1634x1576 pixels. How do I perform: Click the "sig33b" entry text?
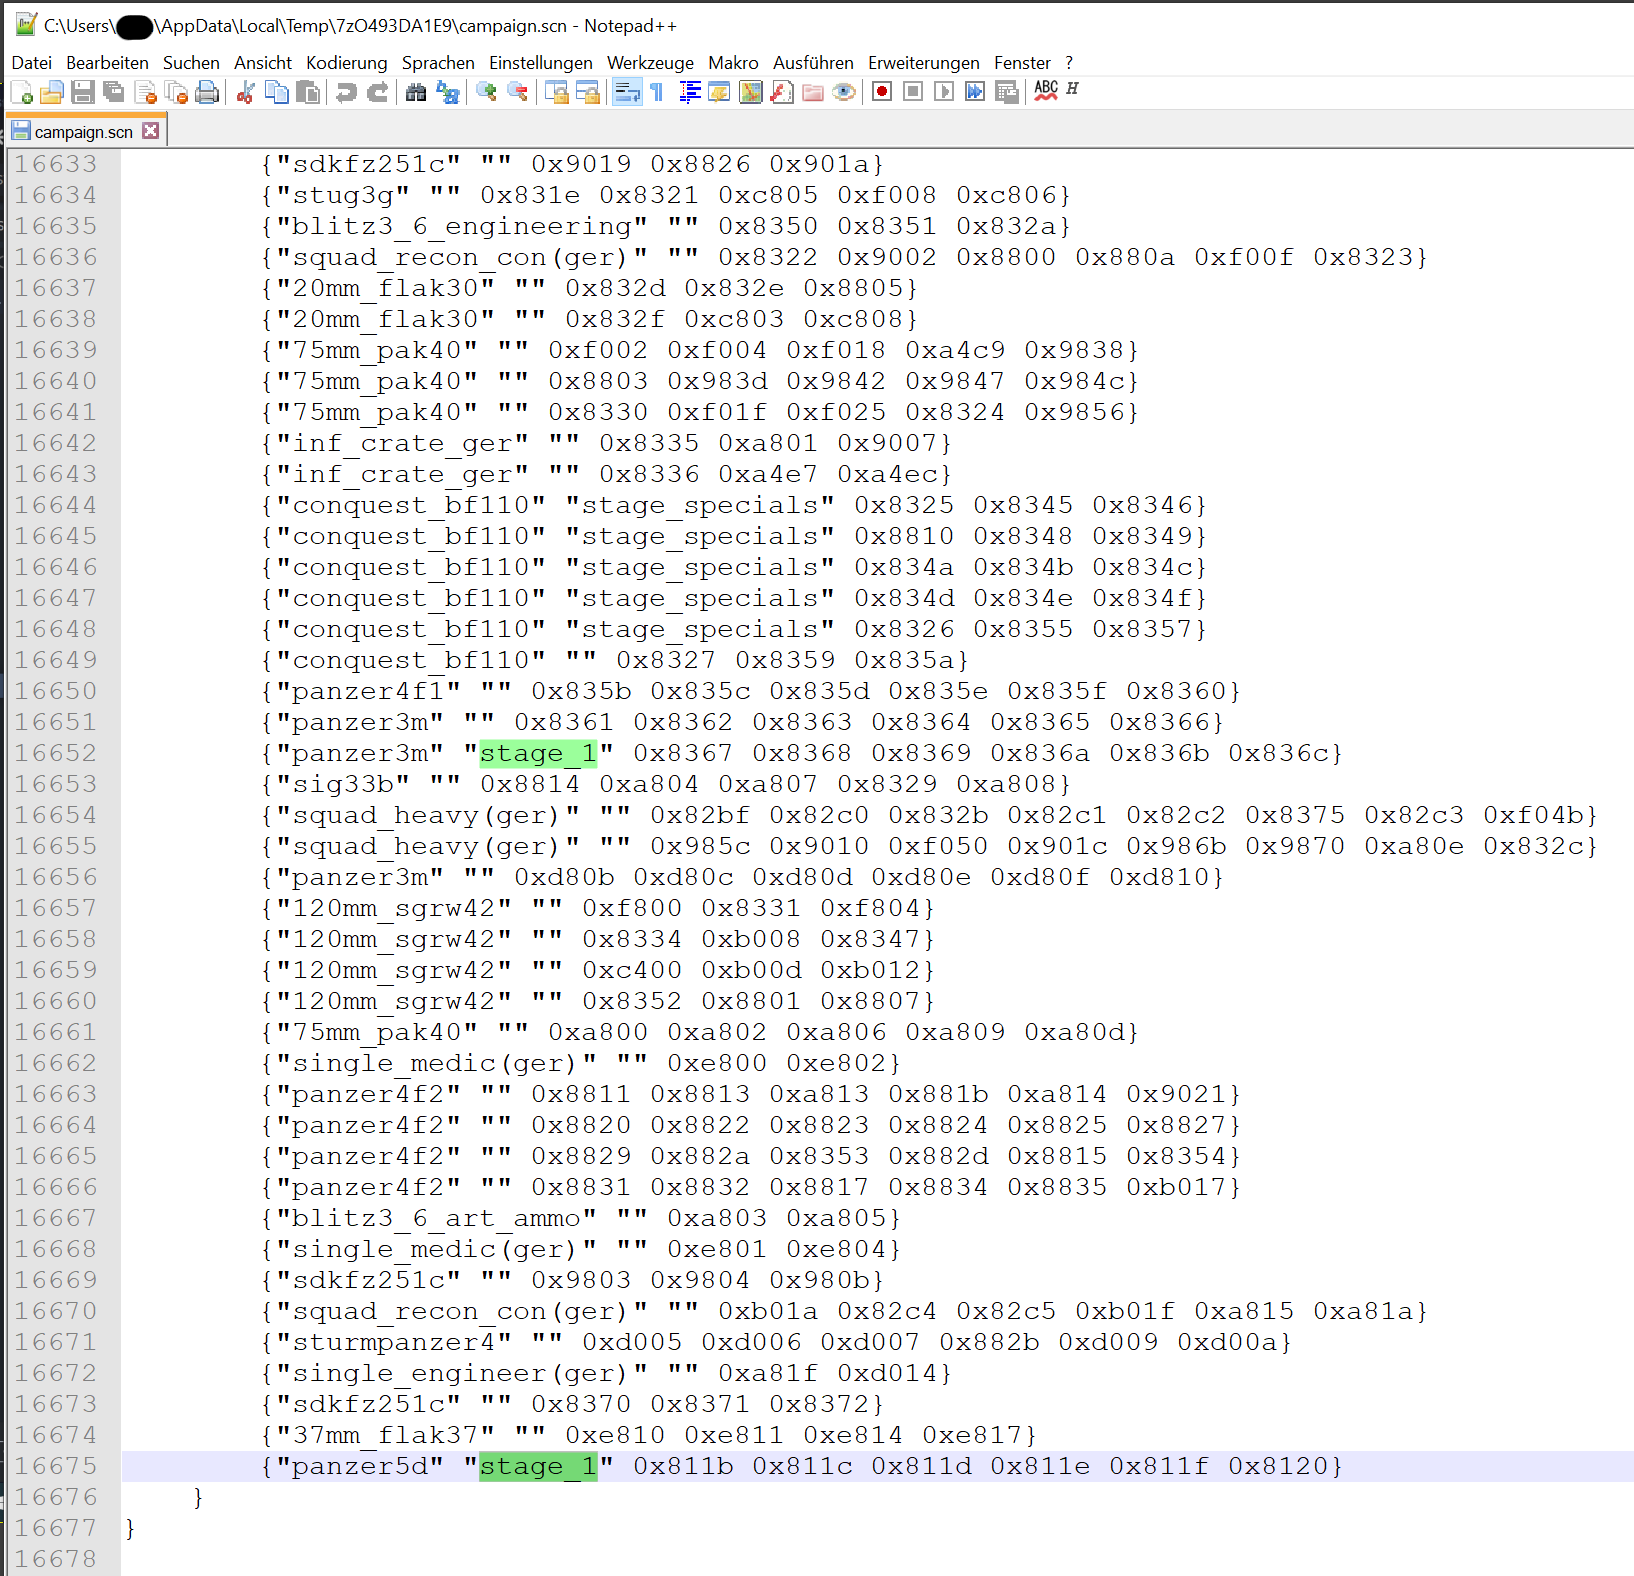[x=343, y=784]
